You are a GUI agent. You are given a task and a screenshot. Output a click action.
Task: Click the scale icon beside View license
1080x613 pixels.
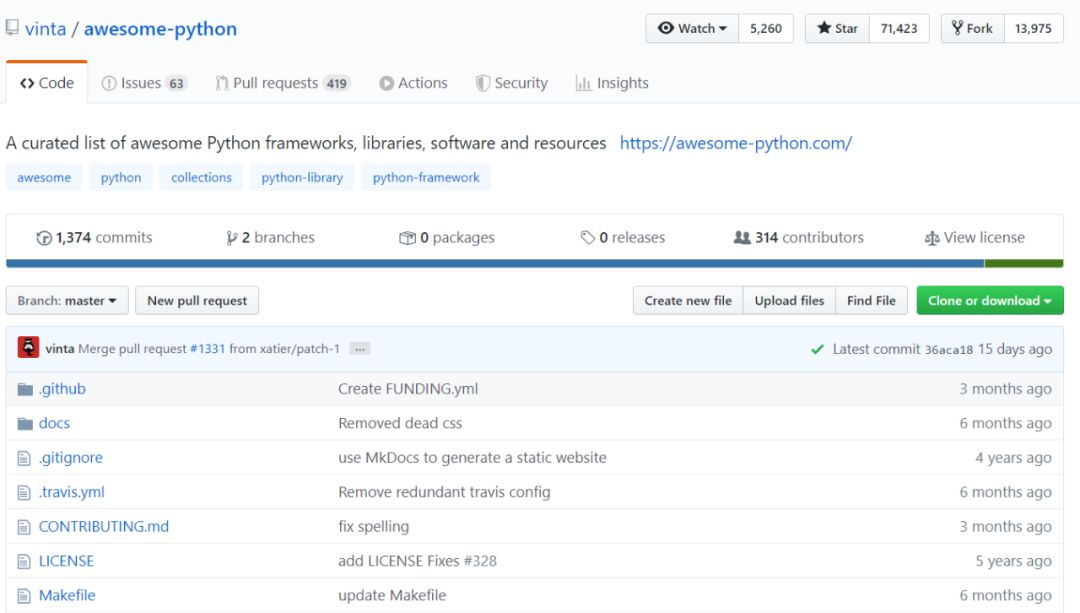[932, 238]
